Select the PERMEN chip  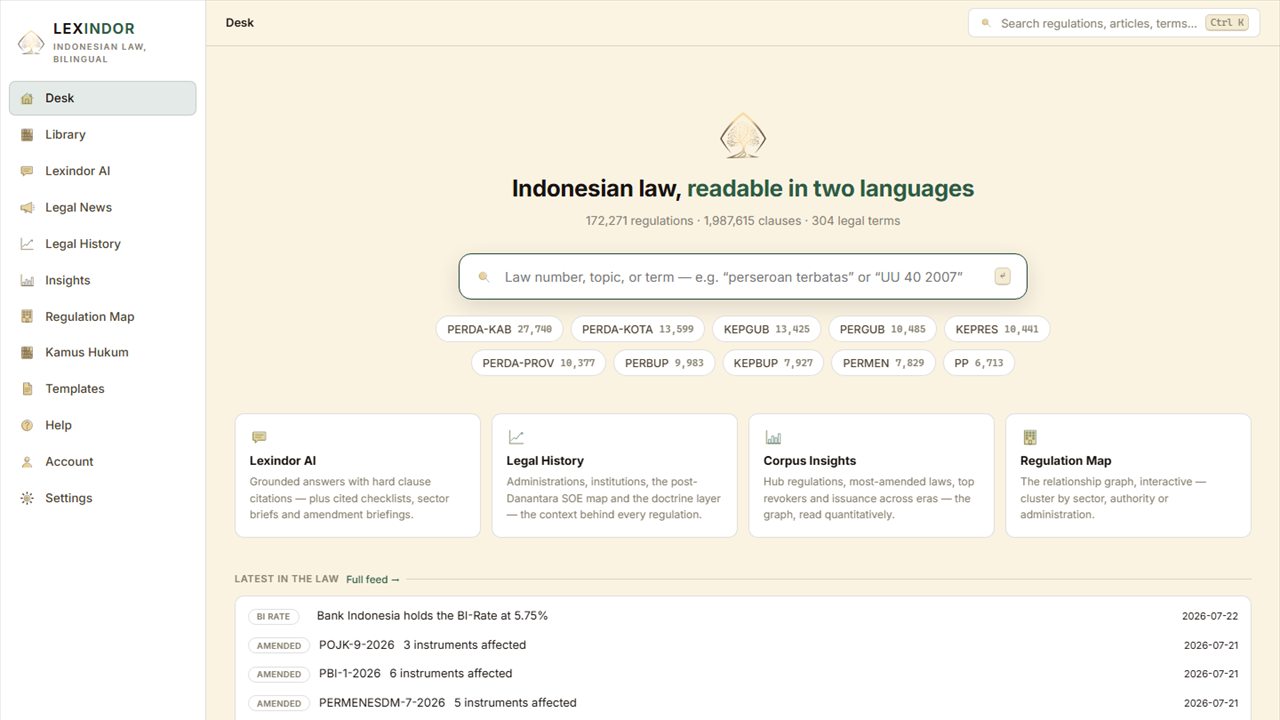pyautogui.click(x=883, y=363)
